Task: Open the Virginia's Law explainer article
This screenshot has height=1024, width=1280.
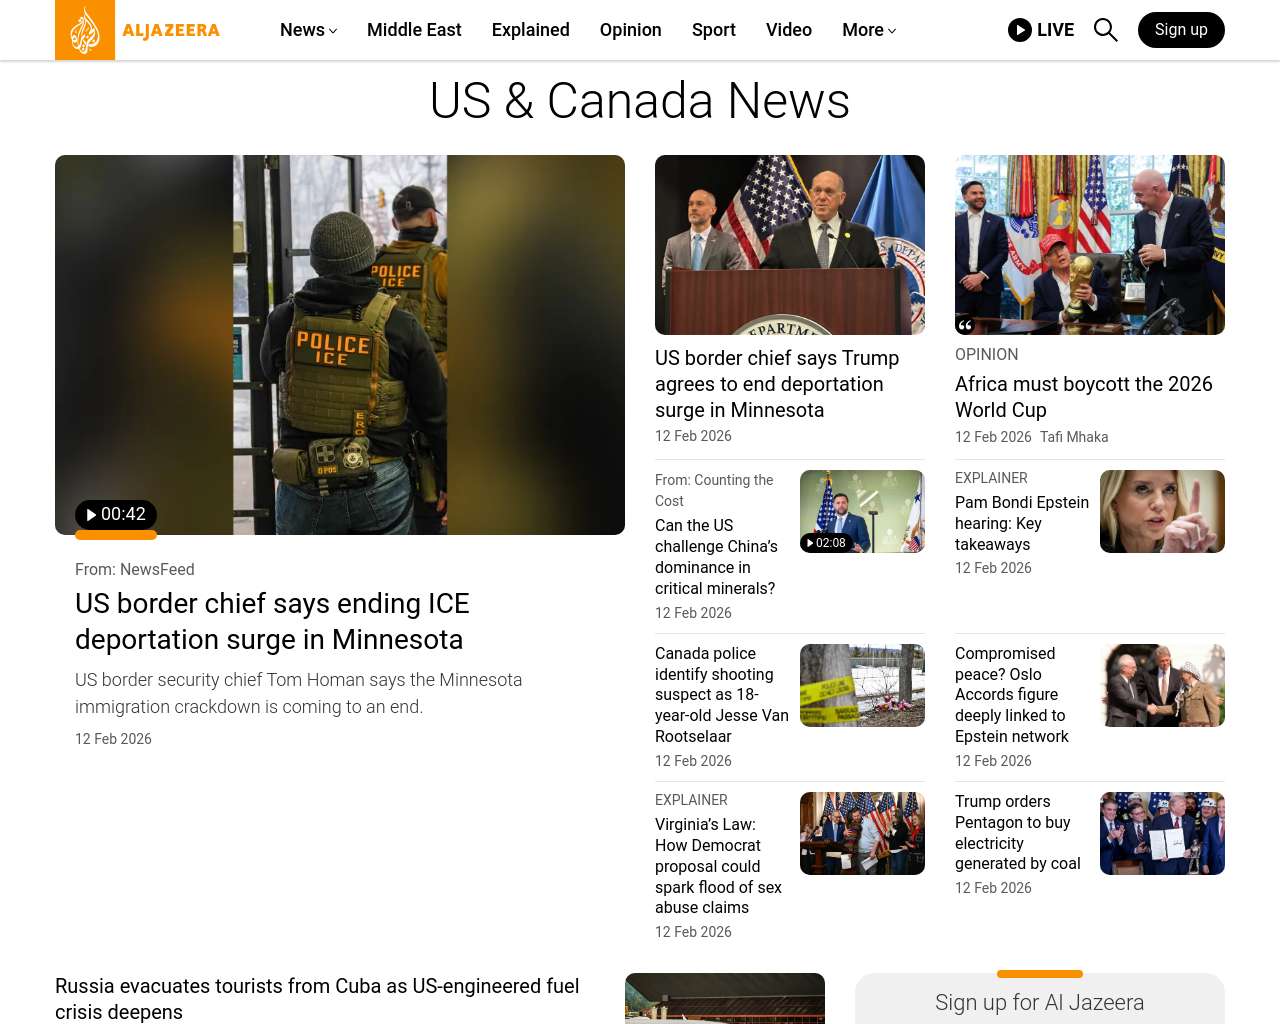Action: [718, 866]
